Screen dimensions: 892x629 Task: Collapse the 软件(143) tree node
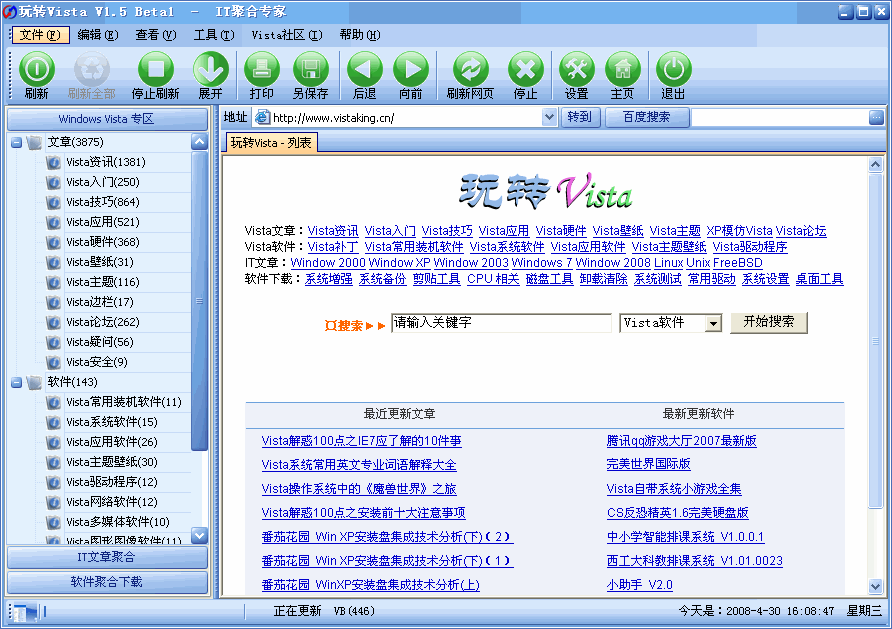16,382
